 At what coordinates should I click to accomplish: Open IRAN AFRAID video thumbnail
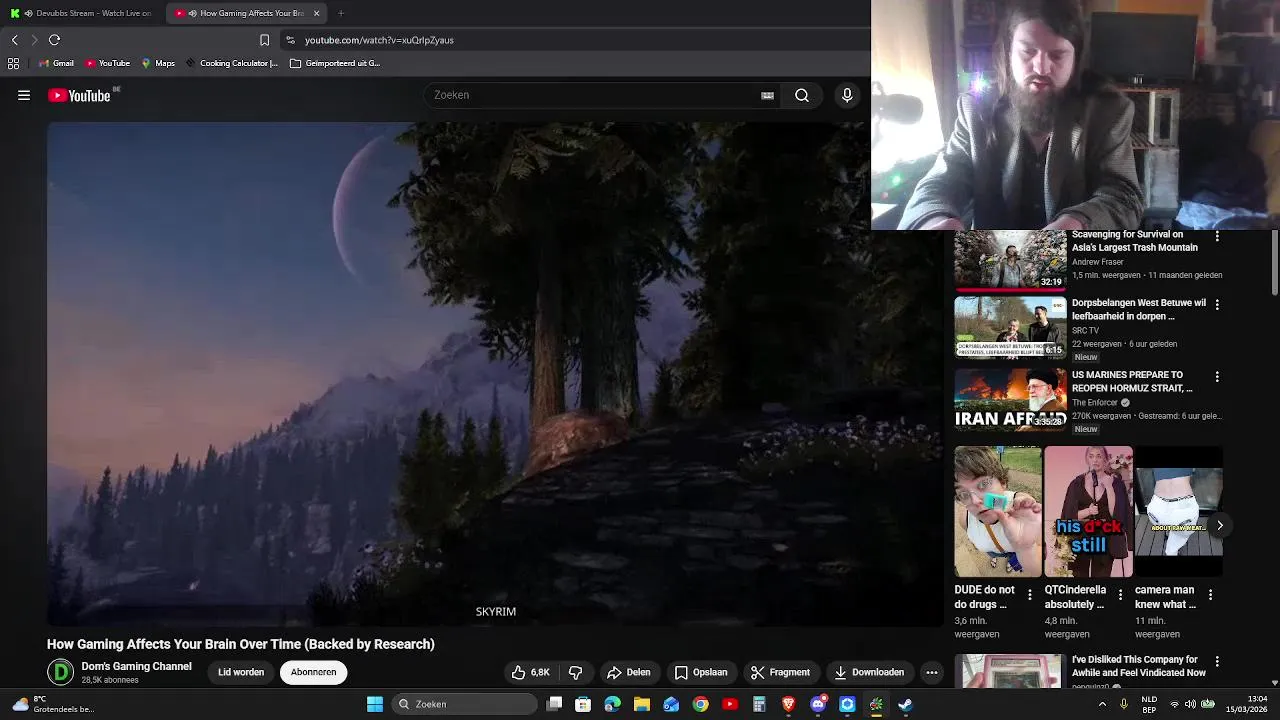coord(1010,399)
